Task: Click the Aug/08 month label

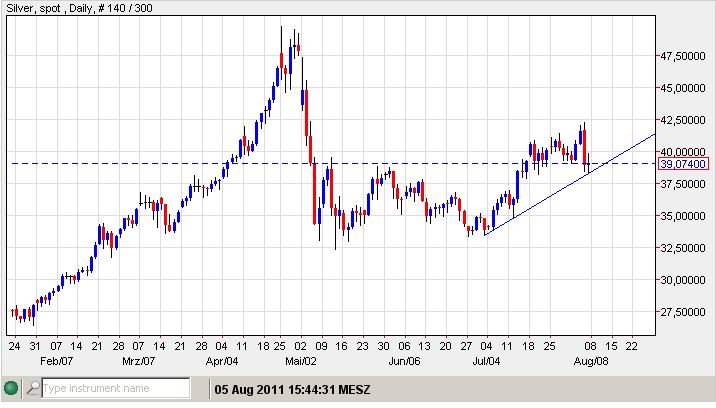Action: point(591,361)
